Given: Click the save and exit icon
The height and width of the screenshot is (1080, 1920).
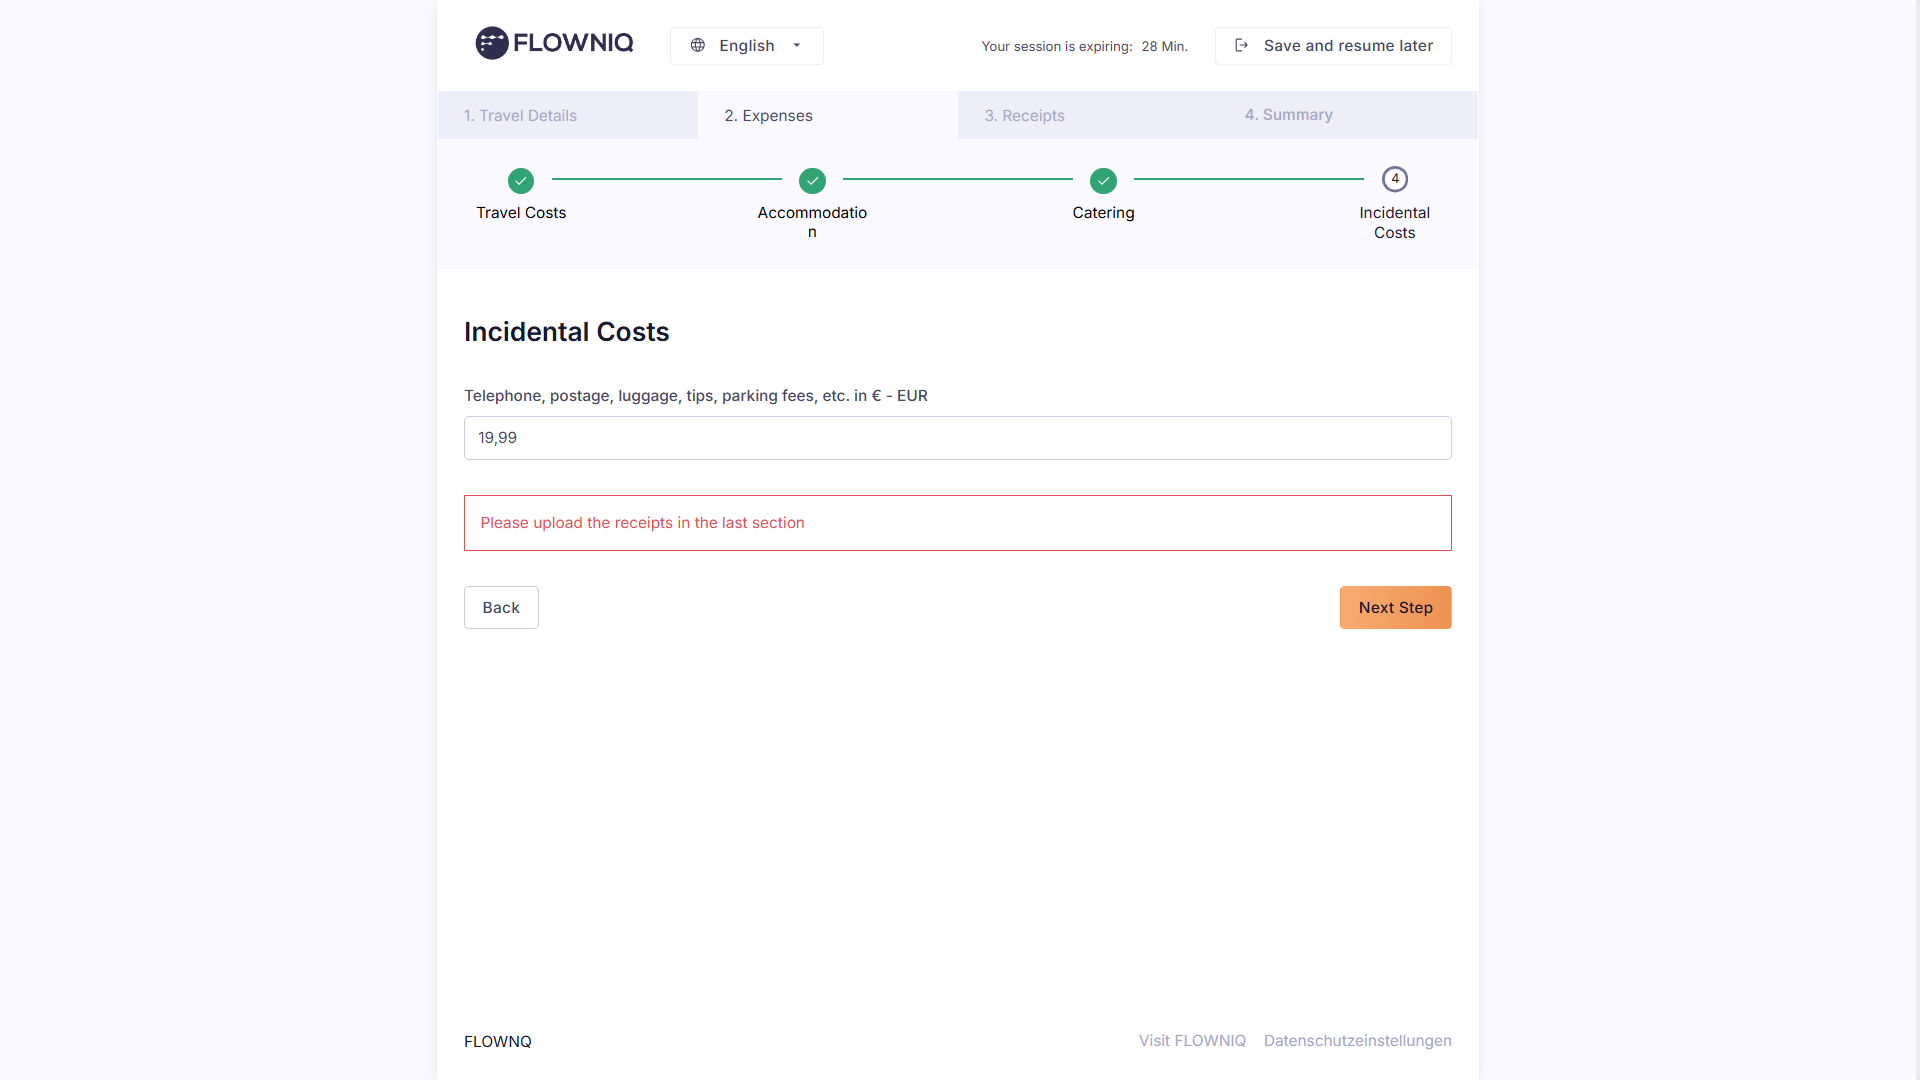Looking at the screenshot, I should coord(1241,45).
